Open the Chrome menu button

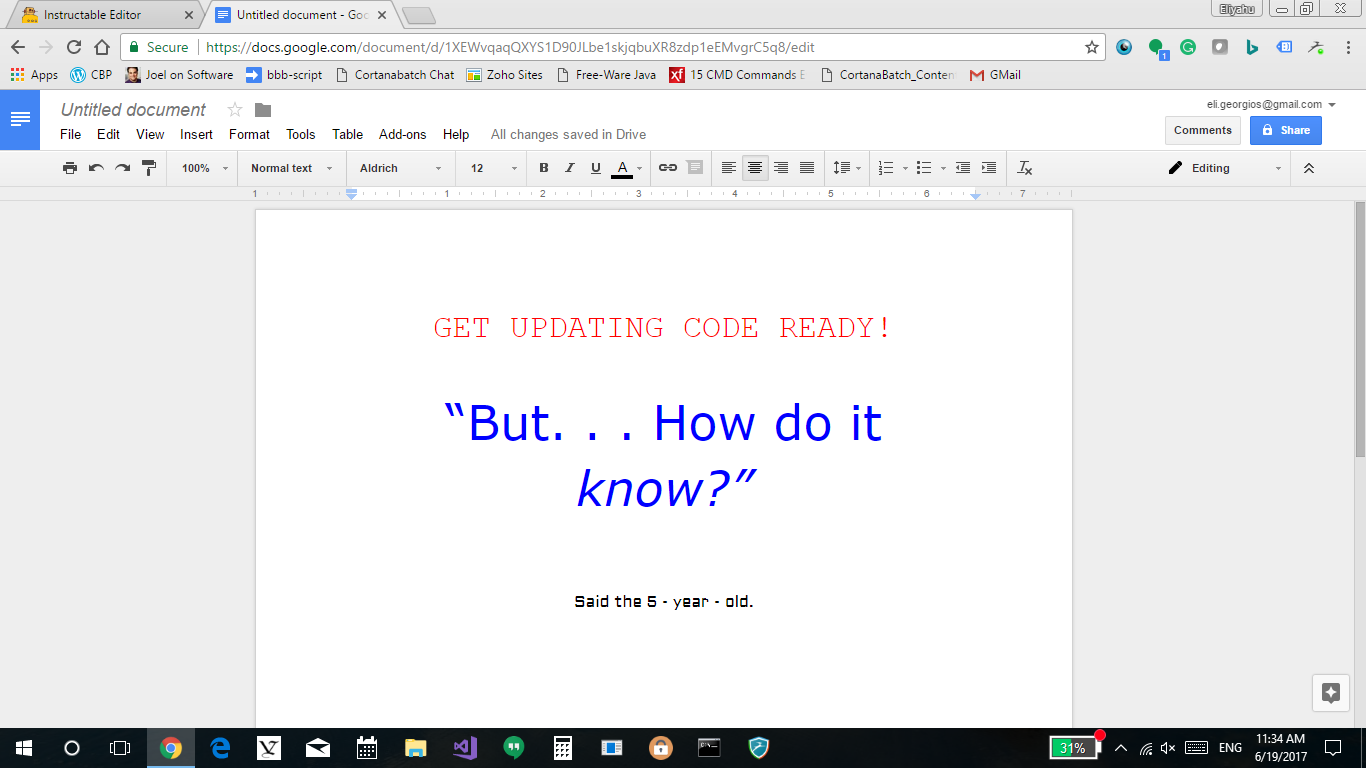(1348, 47)
